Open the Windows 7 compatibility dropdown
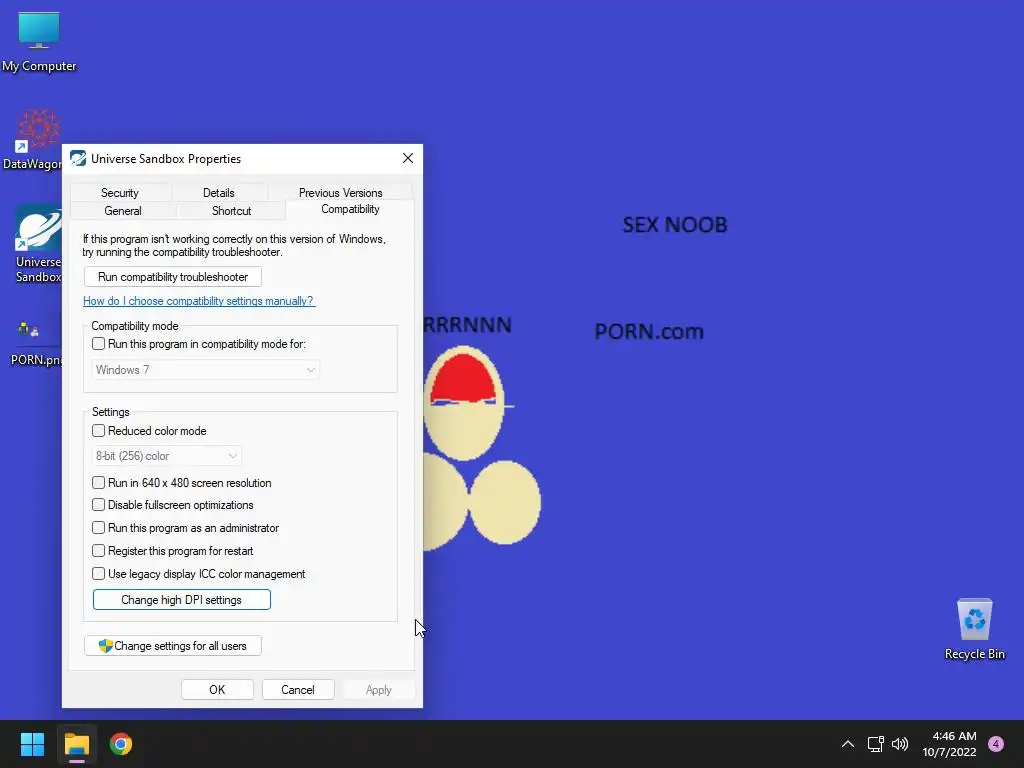Viewport: 1024px width, 768px height. (x=205, y=370)
